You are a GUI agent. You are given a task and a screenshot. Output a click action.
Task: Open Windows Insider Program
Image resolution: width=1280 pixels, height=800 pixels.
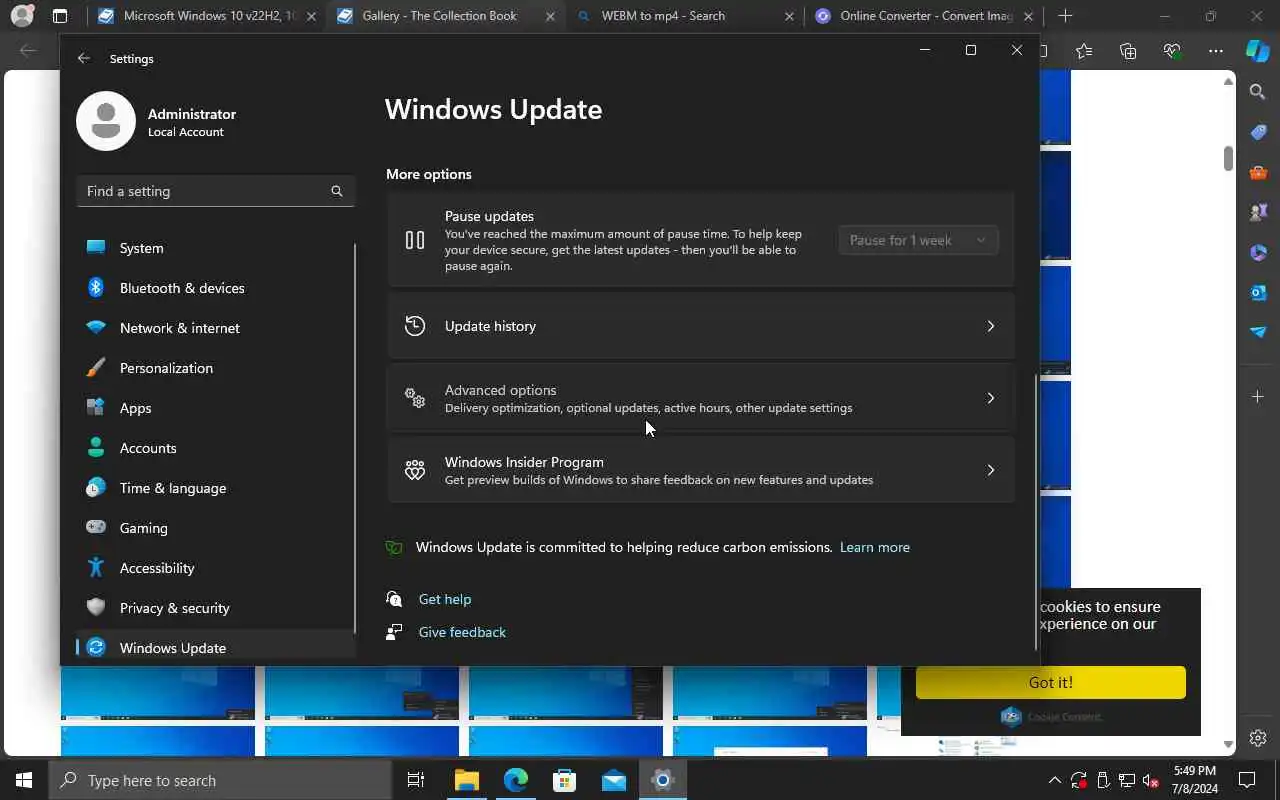click(x=701, y=470)
